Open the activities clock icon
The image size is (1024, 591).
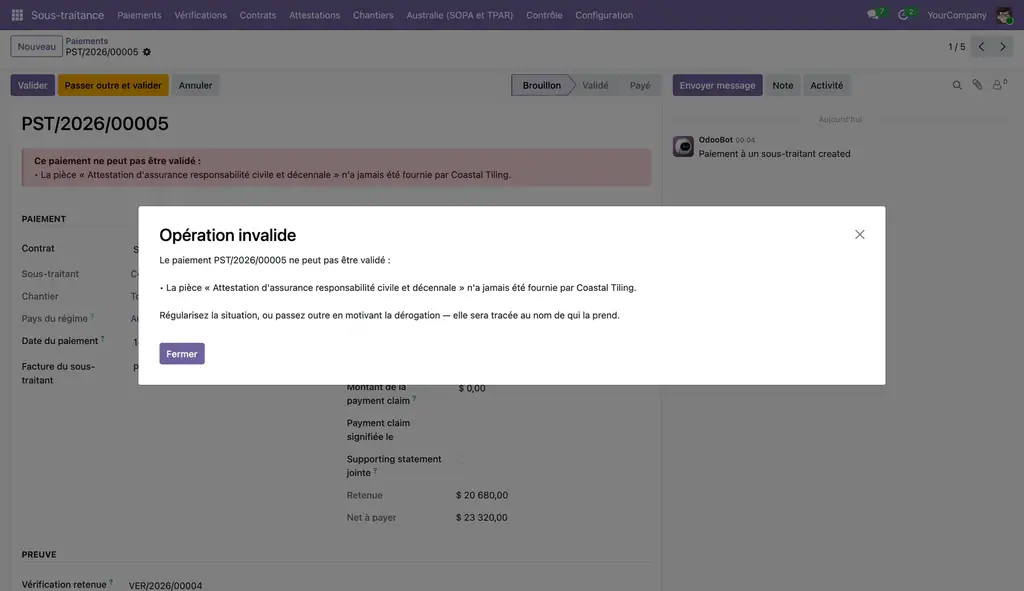pos(904,15)
